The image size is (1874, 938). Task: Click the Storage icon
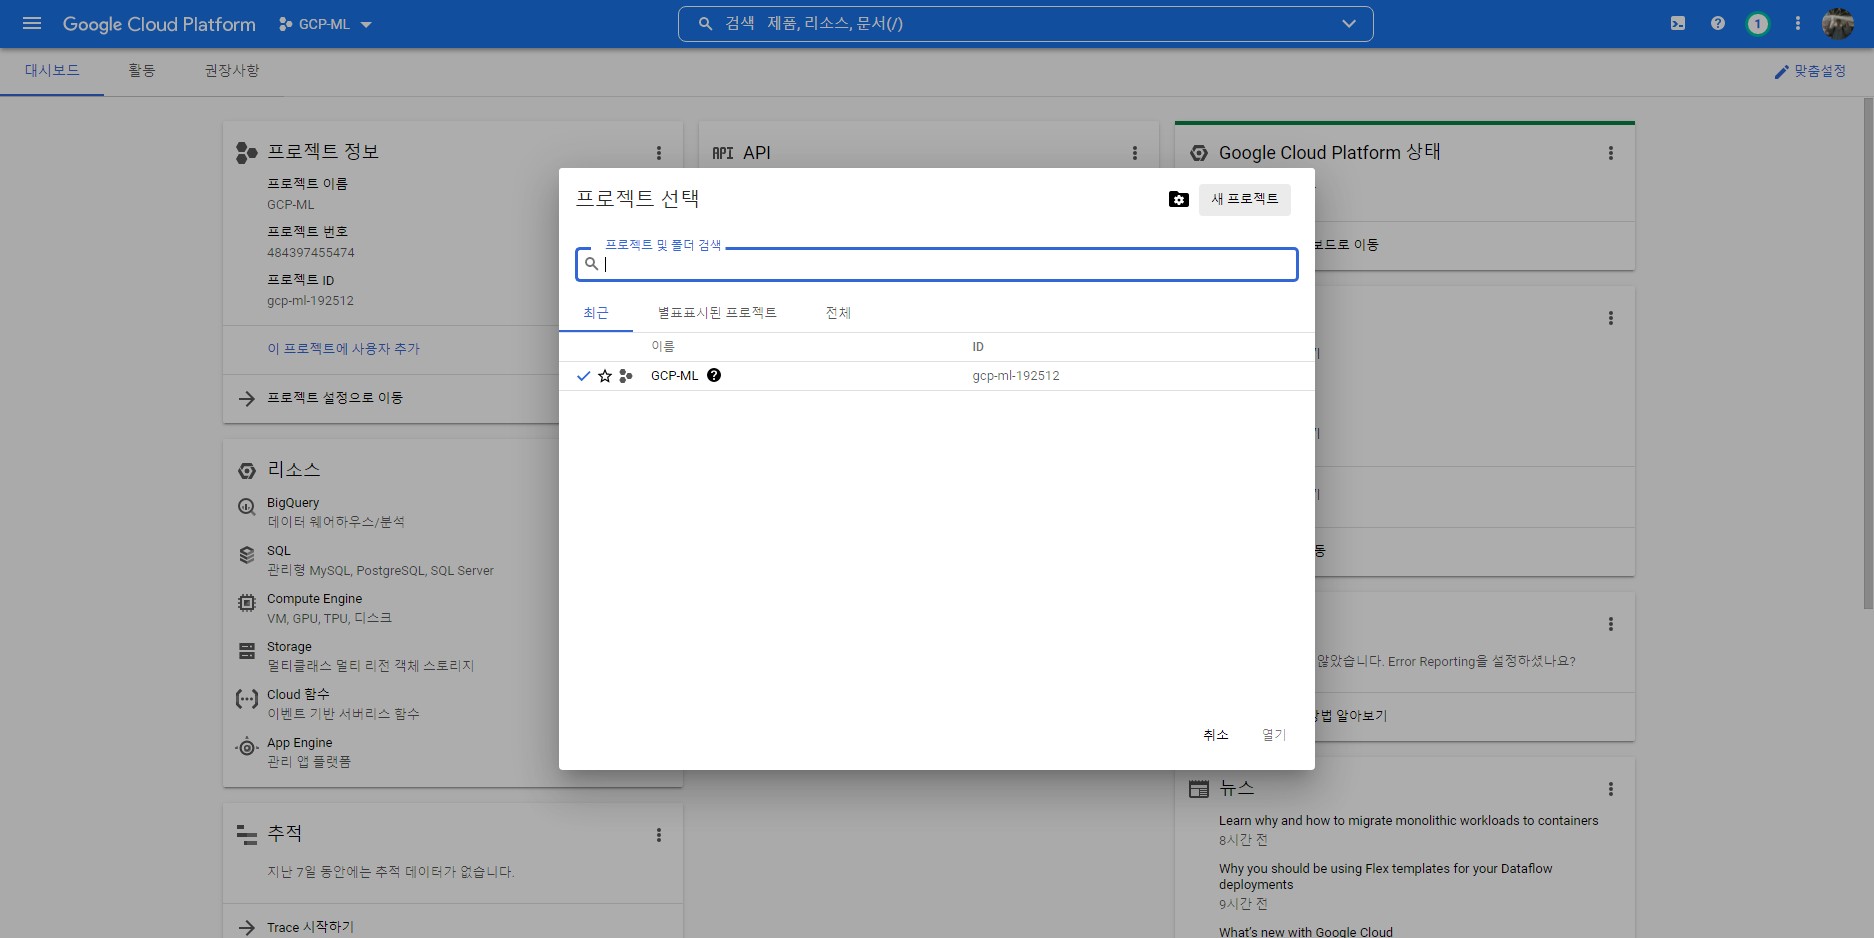(247, 651)
